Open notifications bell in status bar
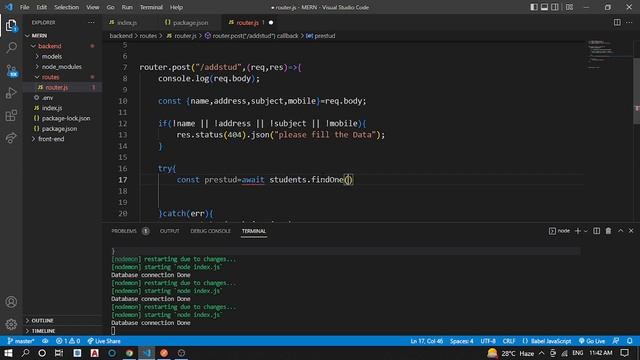The height and width of the screenshot is (360, 640). click(630, 341)
